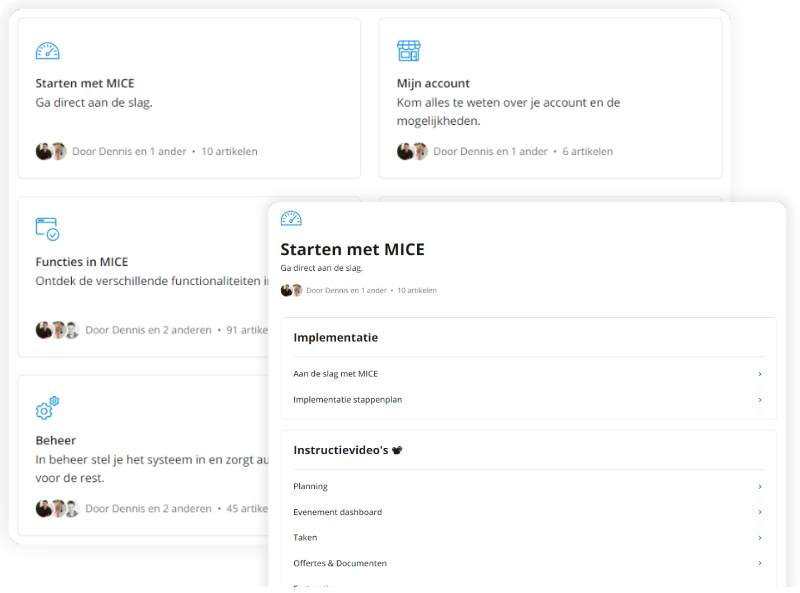Click 'Door Dennis en 1 ander' in the front panel header
The width and height of the screenshot is (800, 593).
coord(346,290)
